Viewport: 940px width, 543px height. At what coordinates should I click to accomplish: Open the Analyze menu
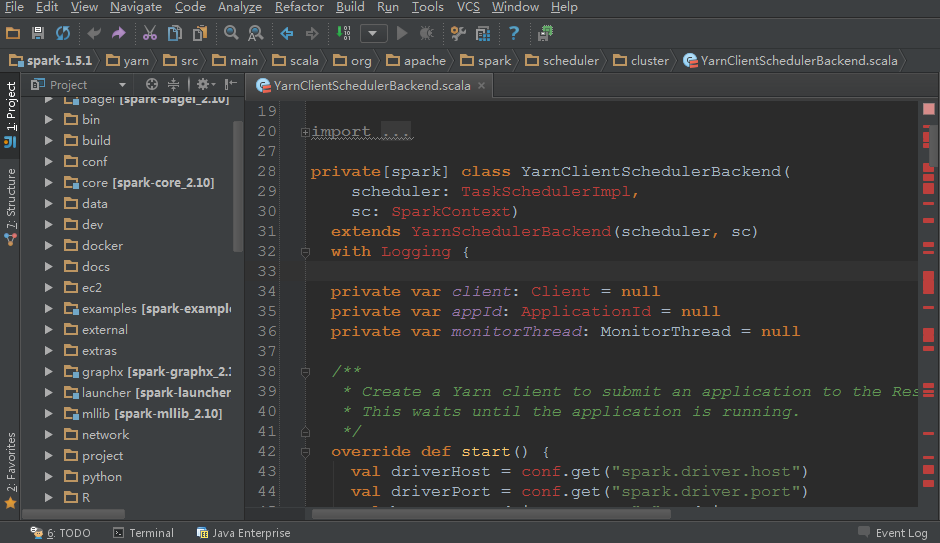[240, 7]
